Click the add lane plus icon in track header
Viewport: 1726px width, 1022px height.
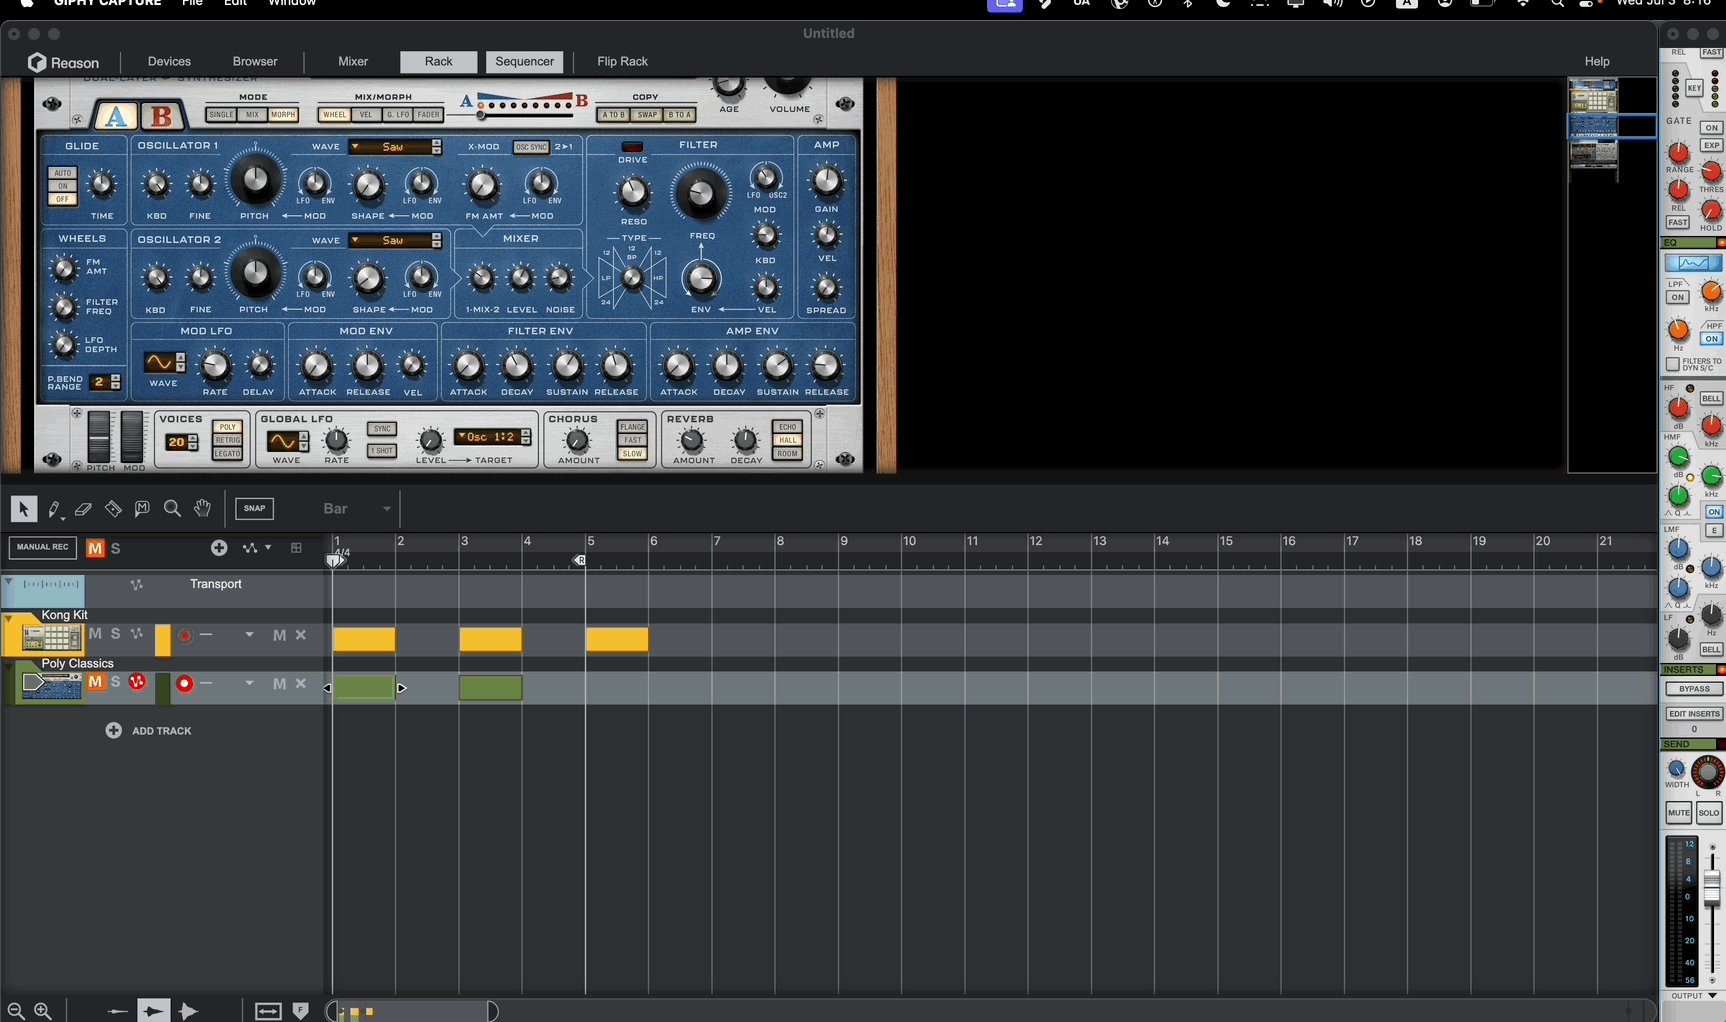point(219,548)
